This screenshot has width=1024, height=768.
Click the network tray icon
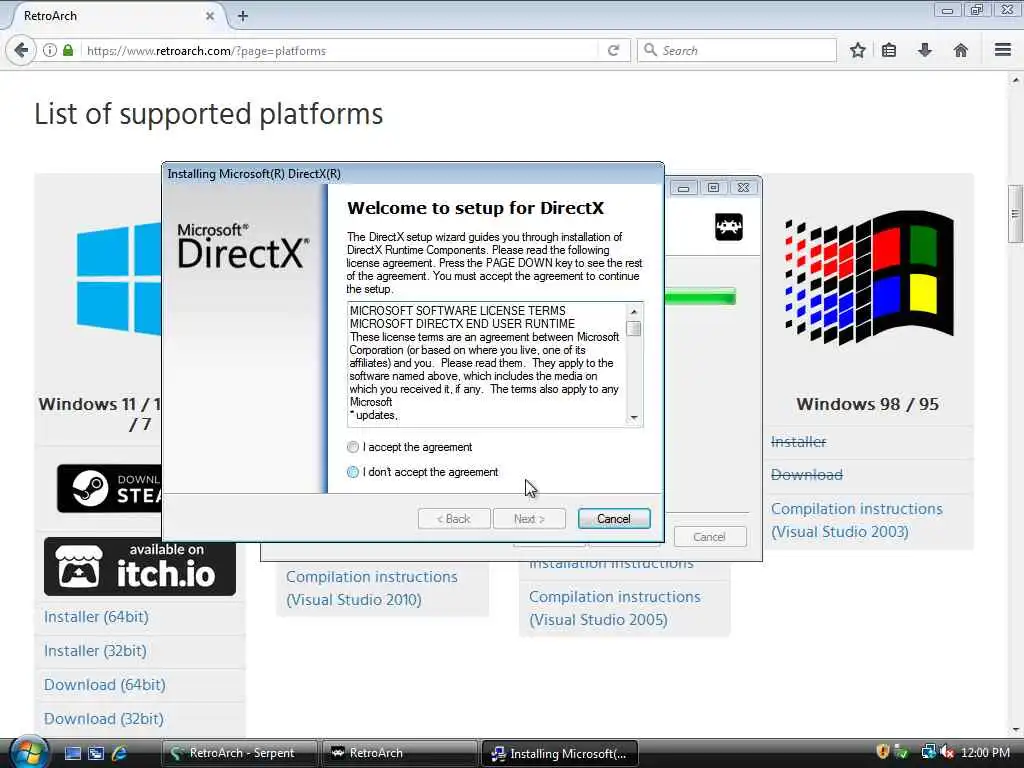pos(928,752)
